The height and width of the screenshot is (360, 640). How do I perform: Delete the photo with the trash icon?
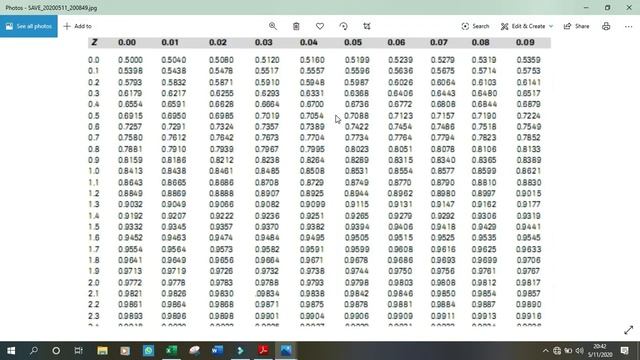coord(296,26)
